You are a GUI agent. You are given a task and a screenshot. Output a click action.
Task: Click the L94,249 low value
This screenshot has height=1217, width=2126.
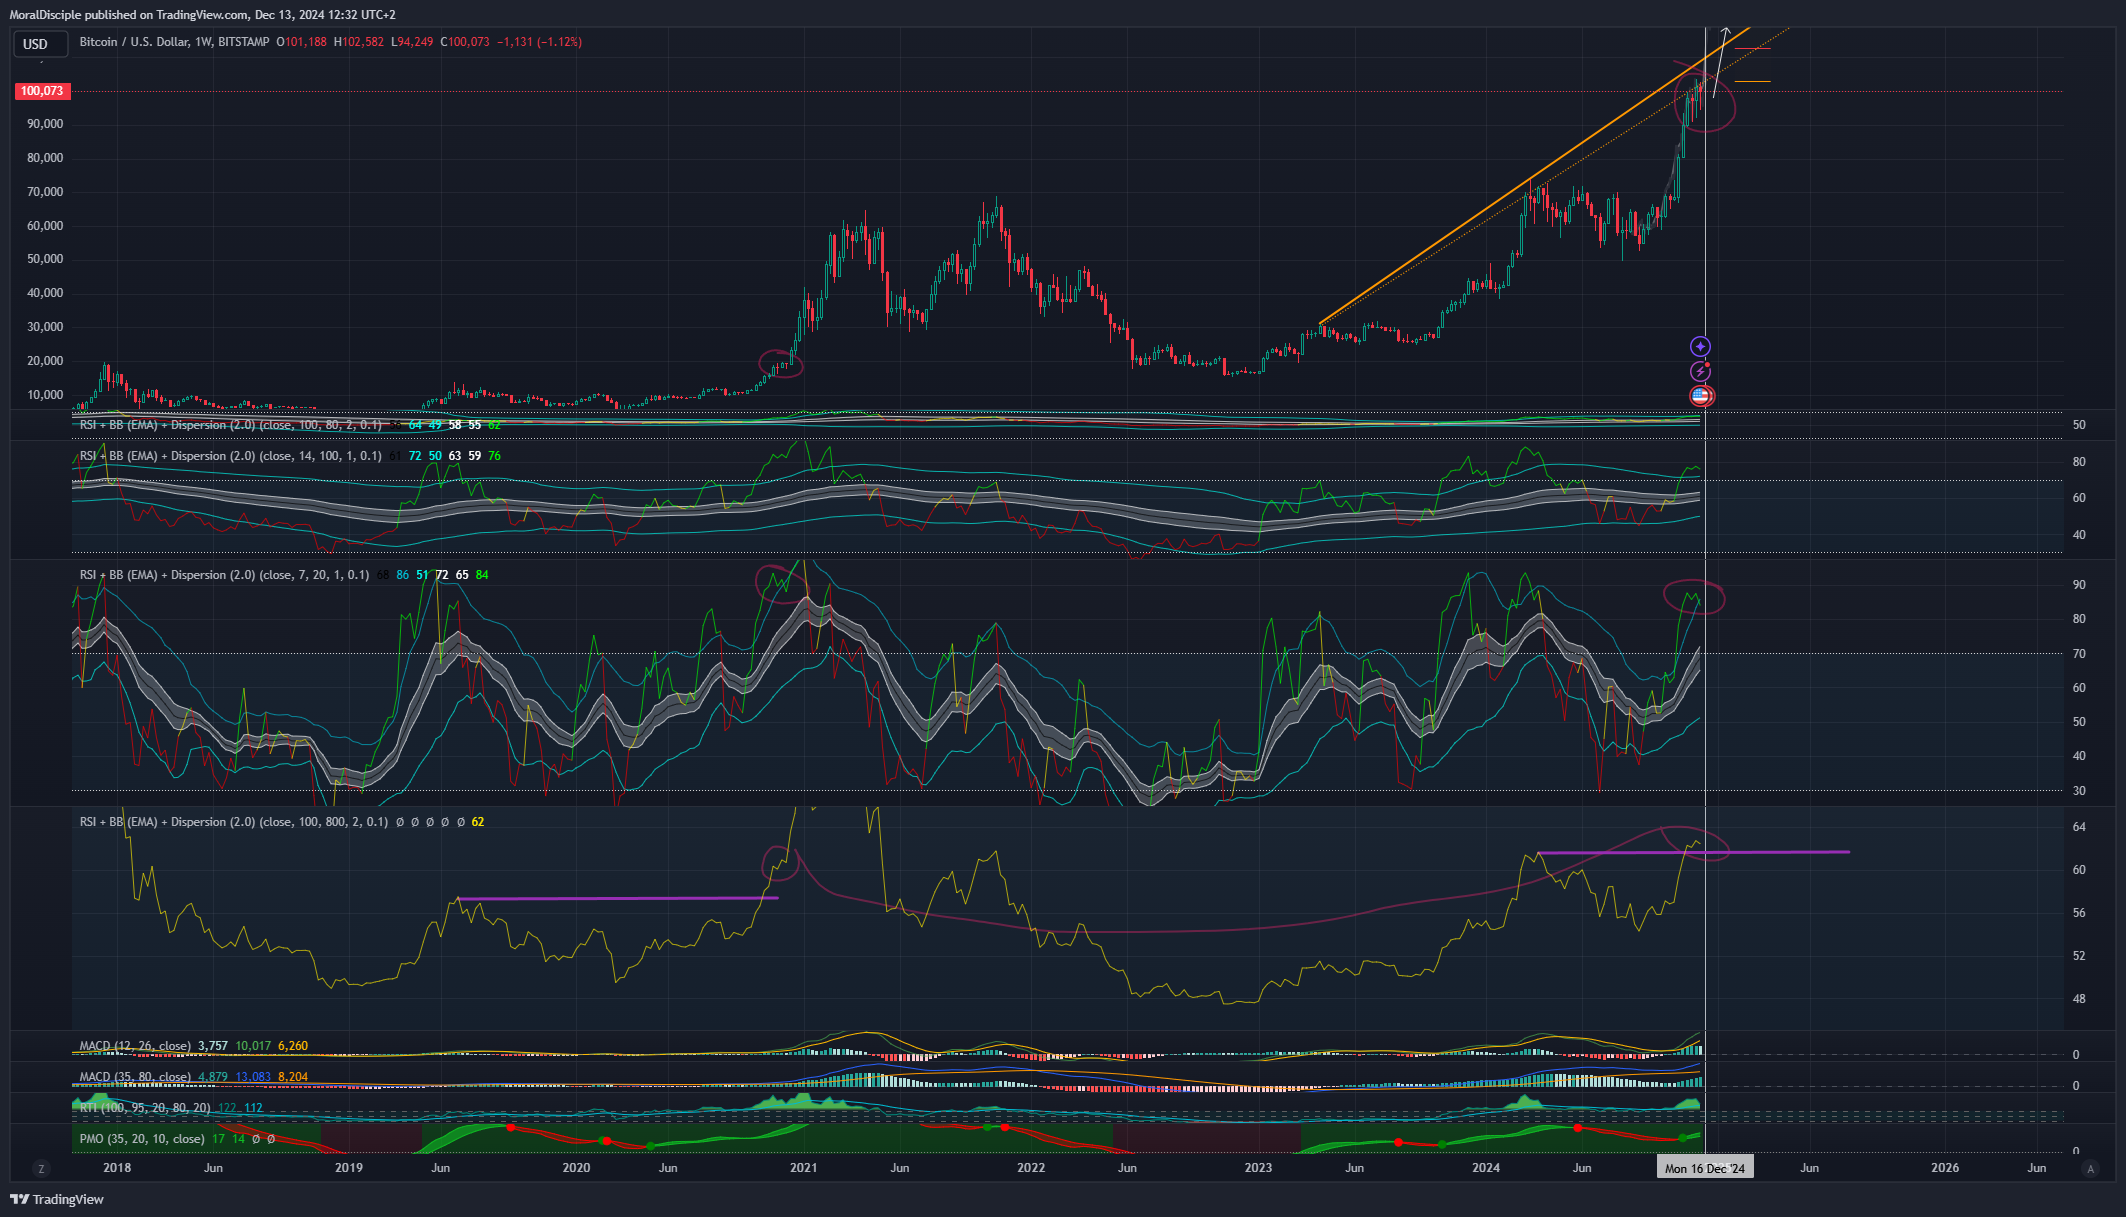412,42
